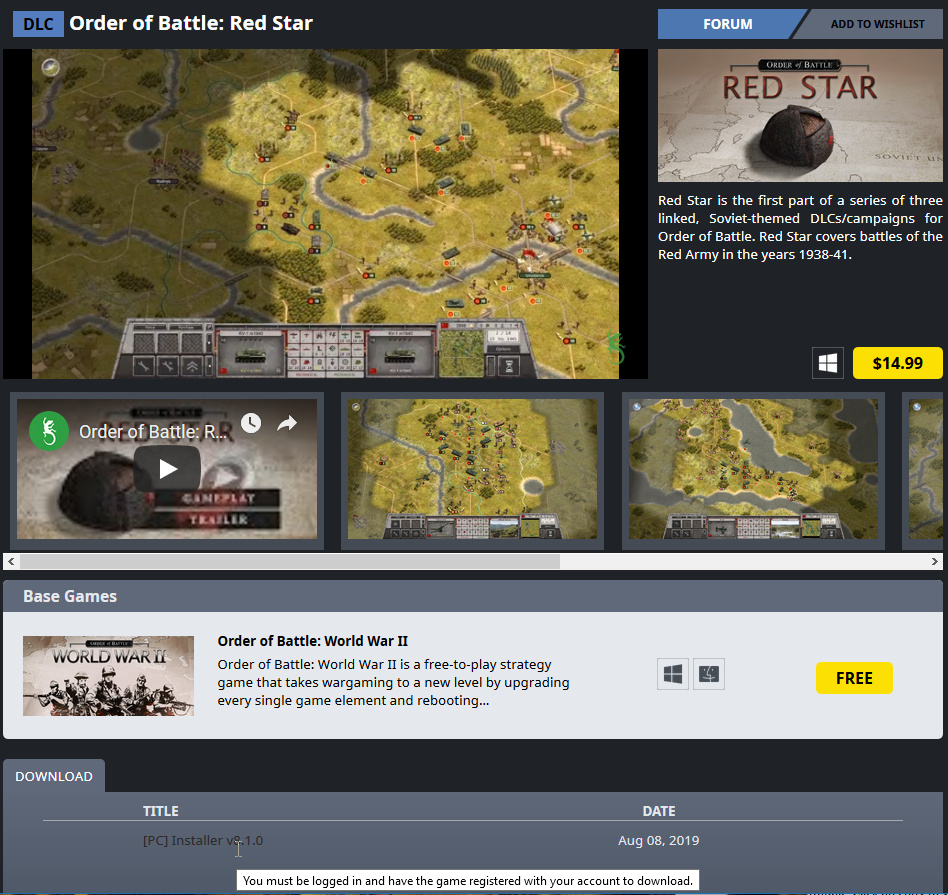Select the second map screenshot thumbnail
Image resolution: width=948 pixels, height=895 pixels.
pos(472,470)
